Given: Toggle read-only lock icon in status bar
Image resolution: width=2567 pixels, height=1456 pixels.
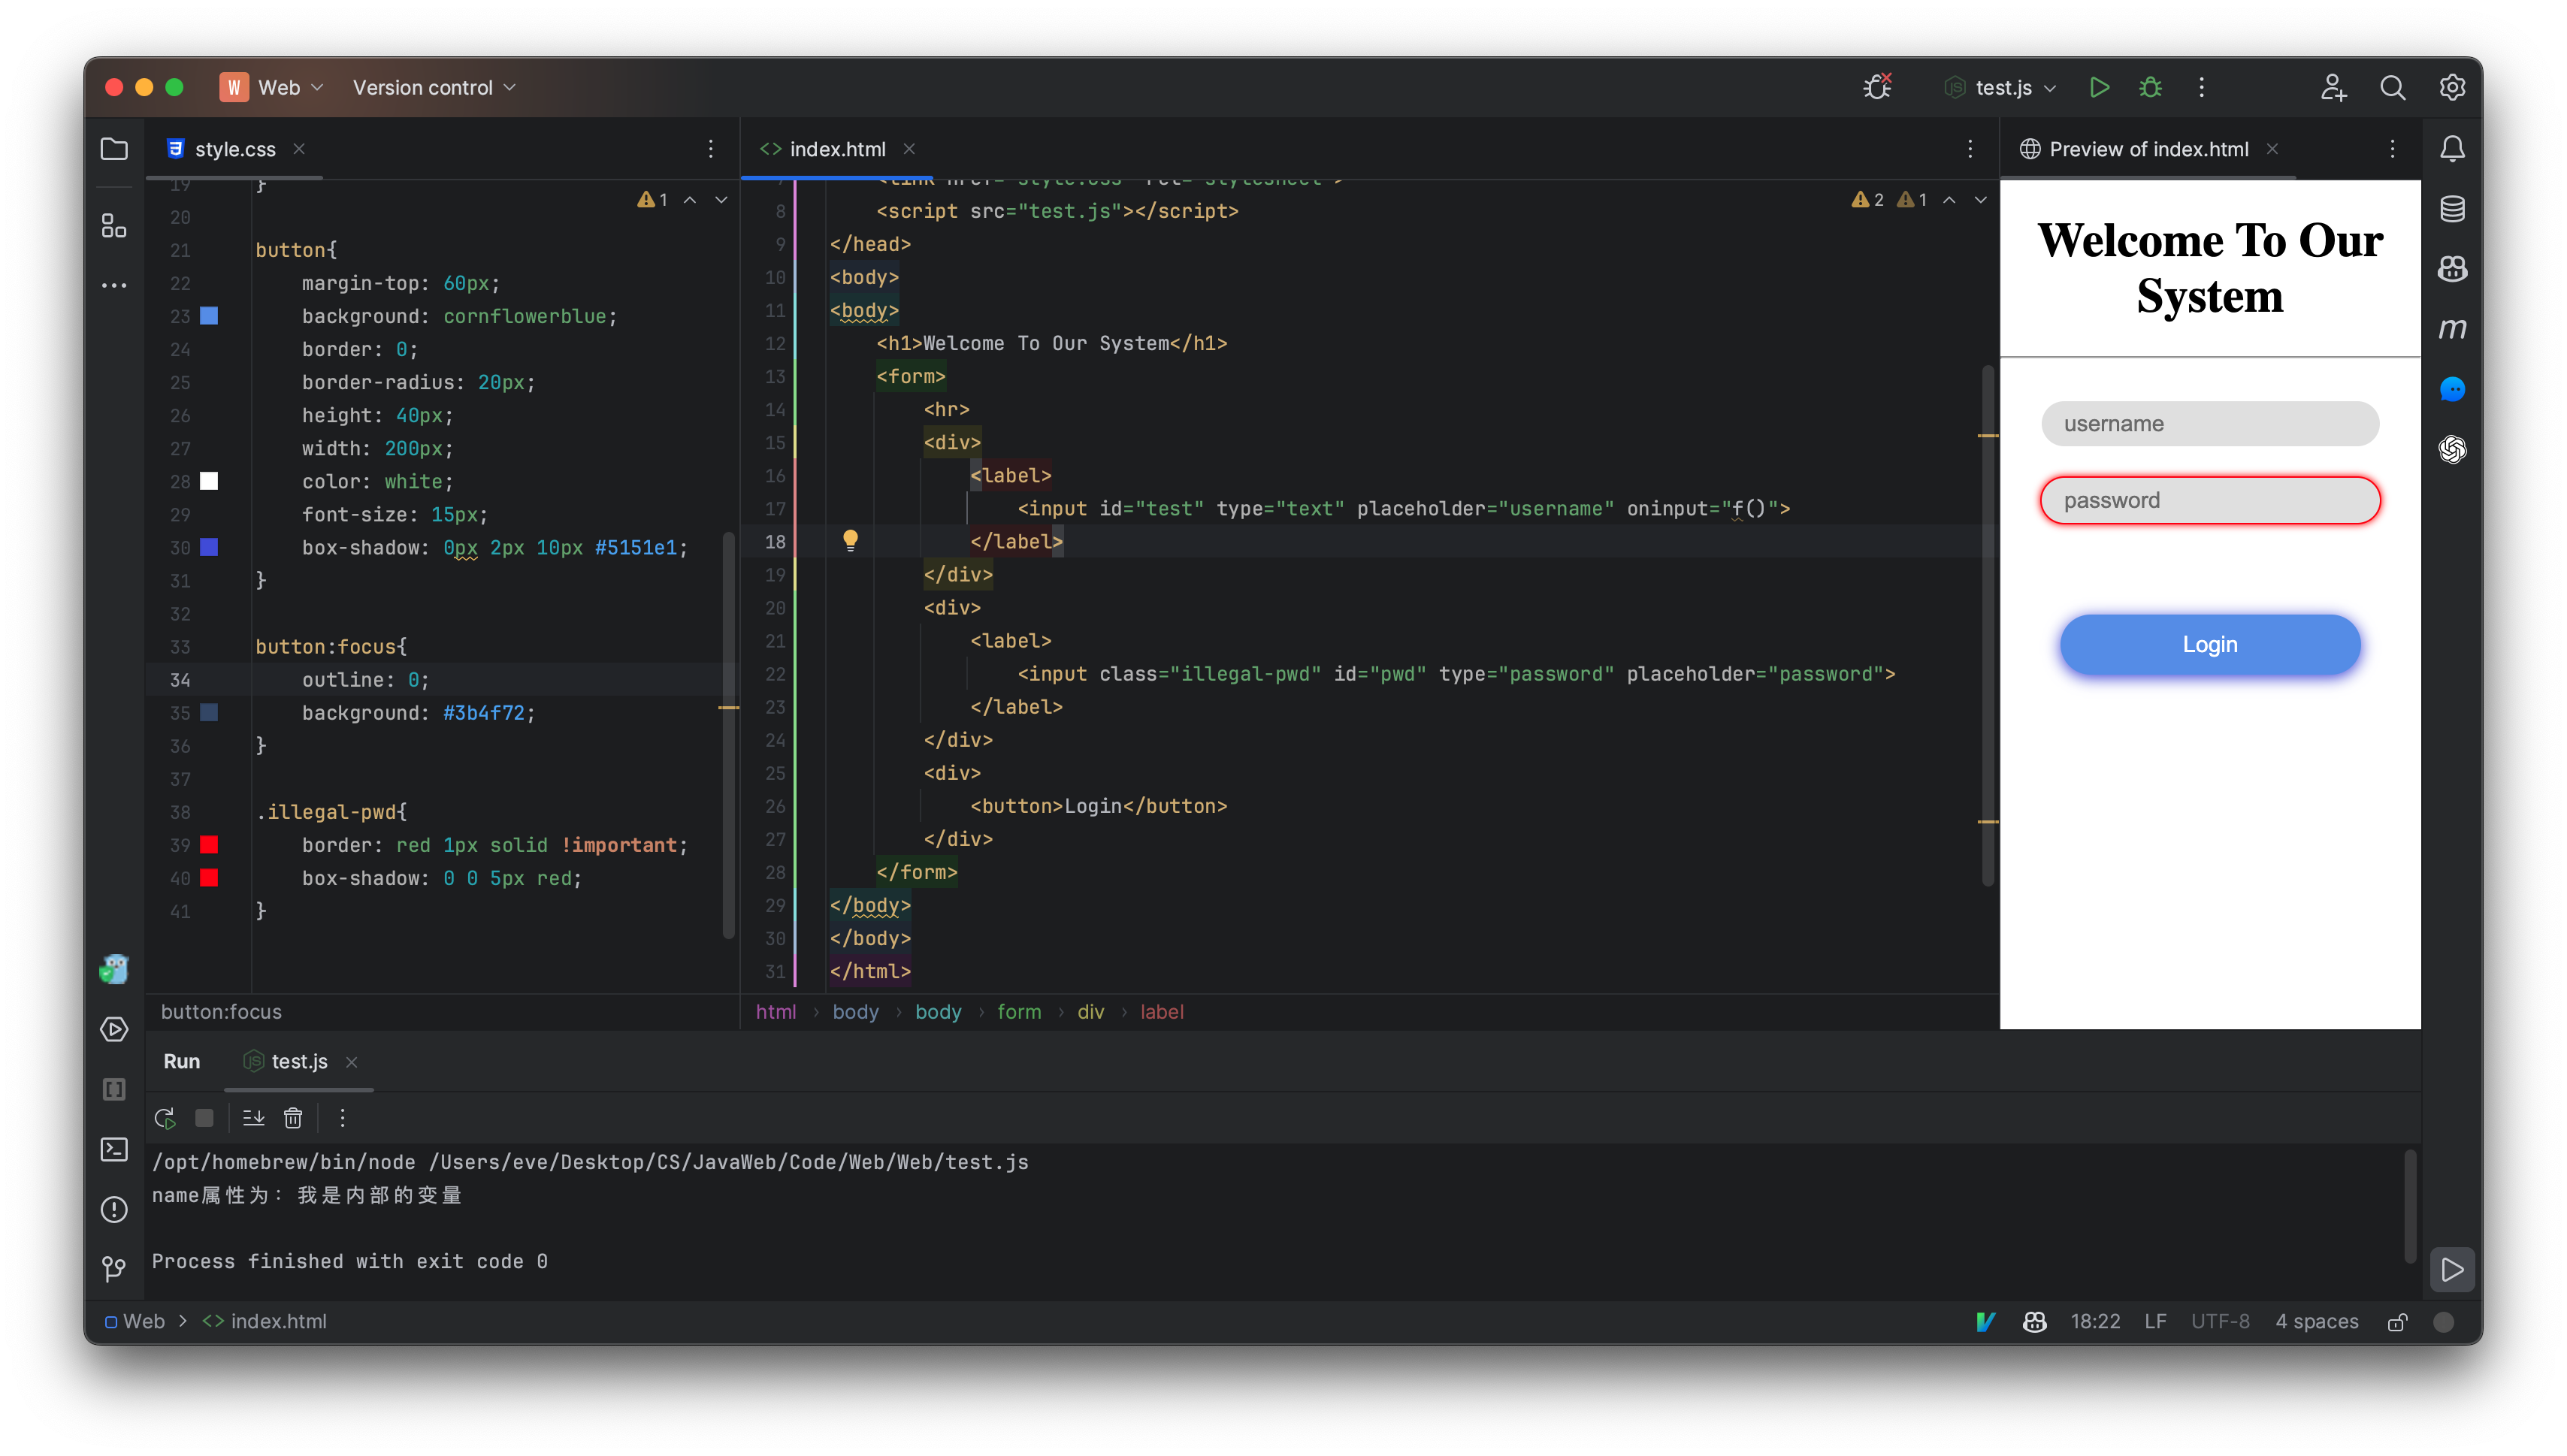Looking at the screenshot, I should [x=2396, y=1321].
